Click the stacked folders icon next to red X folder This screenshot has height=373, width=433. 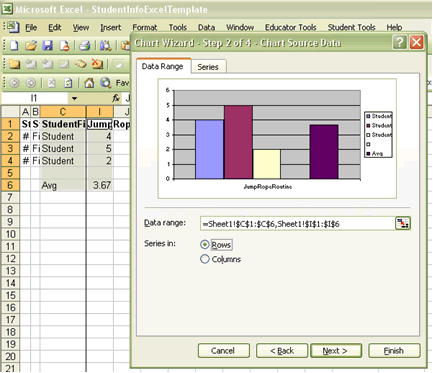[x=80, y=64]
